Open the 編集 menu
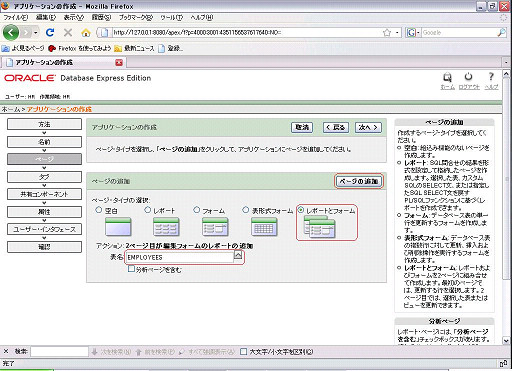The width and height of the screenshot is (512, 371). click(46, 17)
